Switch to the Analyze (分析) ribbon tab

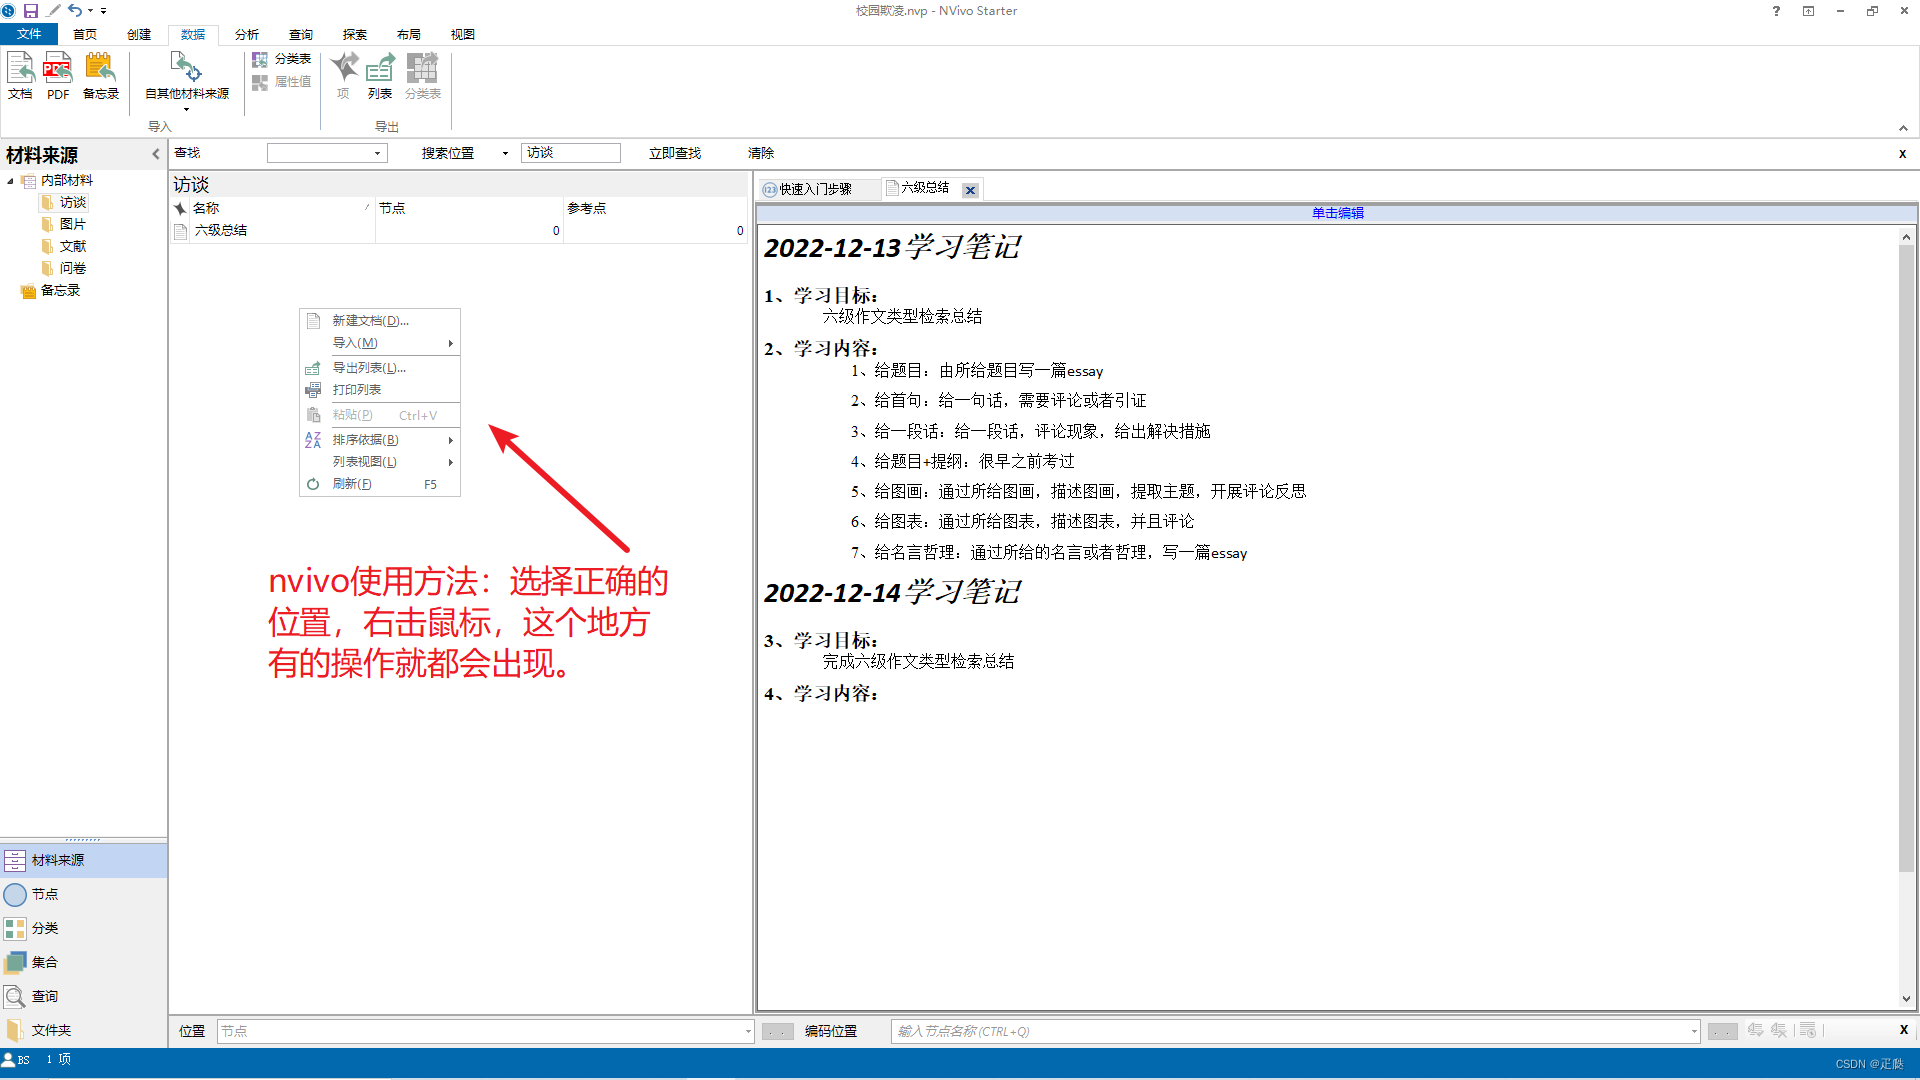(247, 34)
